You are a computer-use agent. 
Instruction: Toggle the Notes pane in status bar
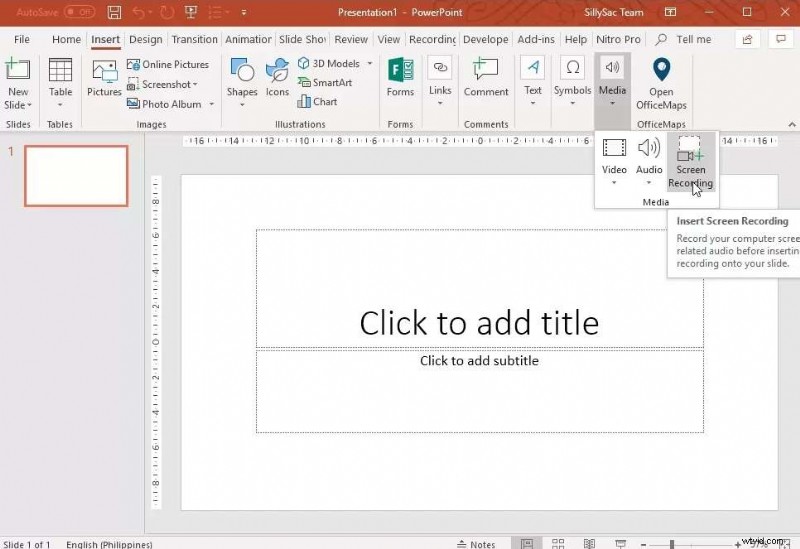click(x=475, y=544)
